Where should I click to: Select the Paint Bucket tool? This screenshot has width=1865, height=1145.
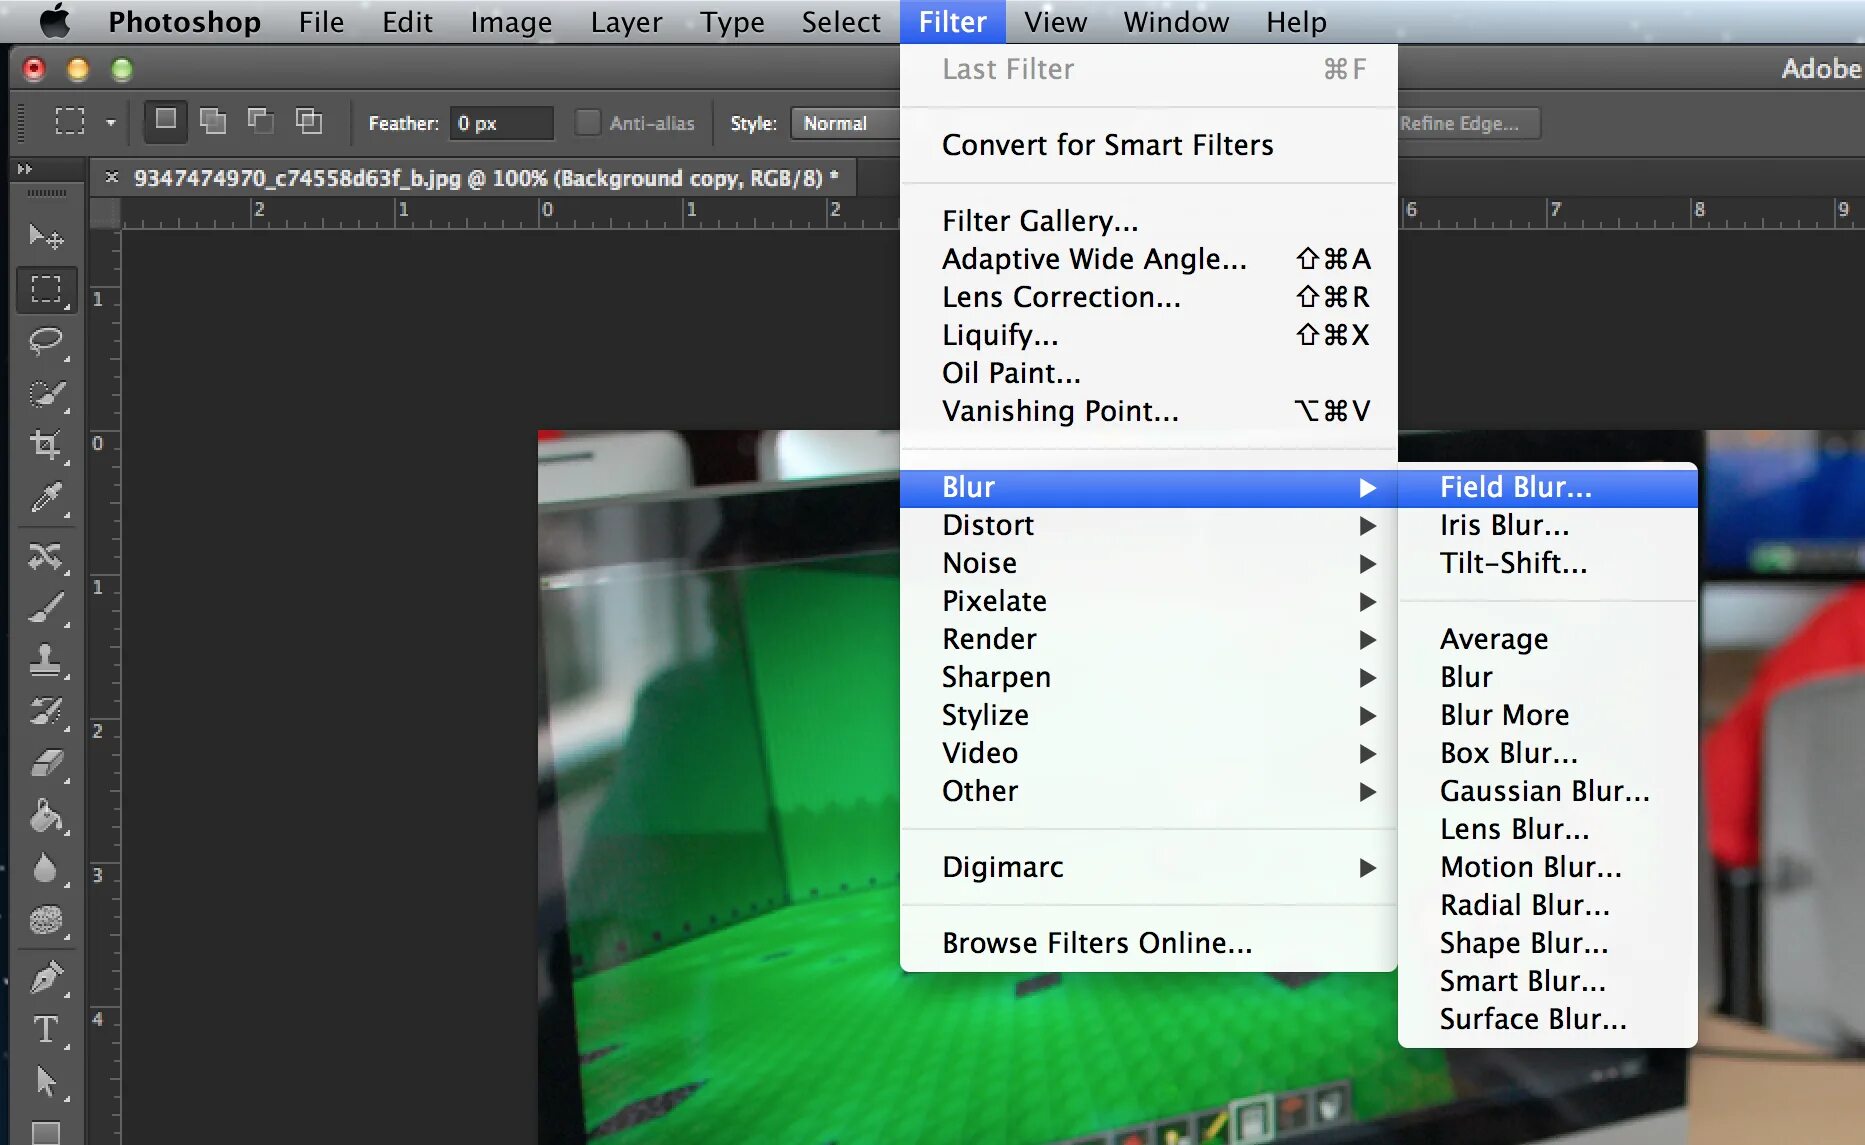[x=45, y=816]
